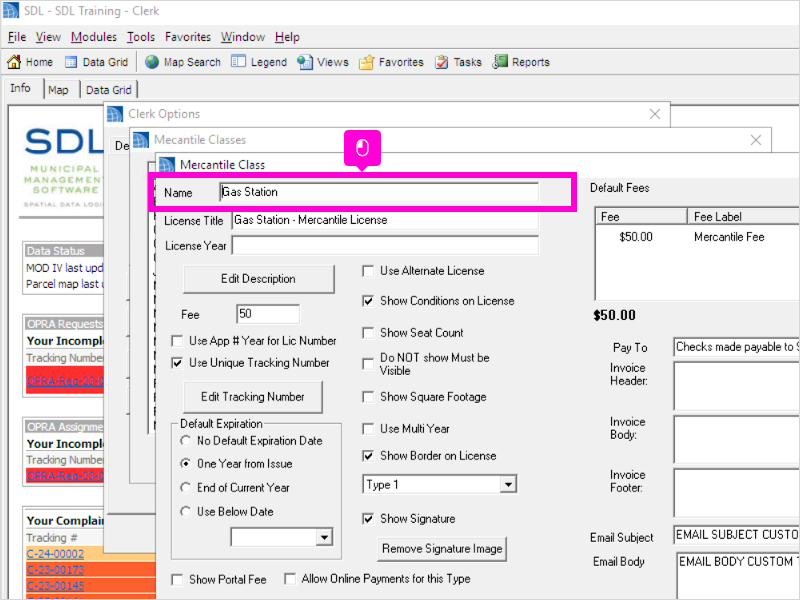Select Use Below Date radio

coord(186,511)
